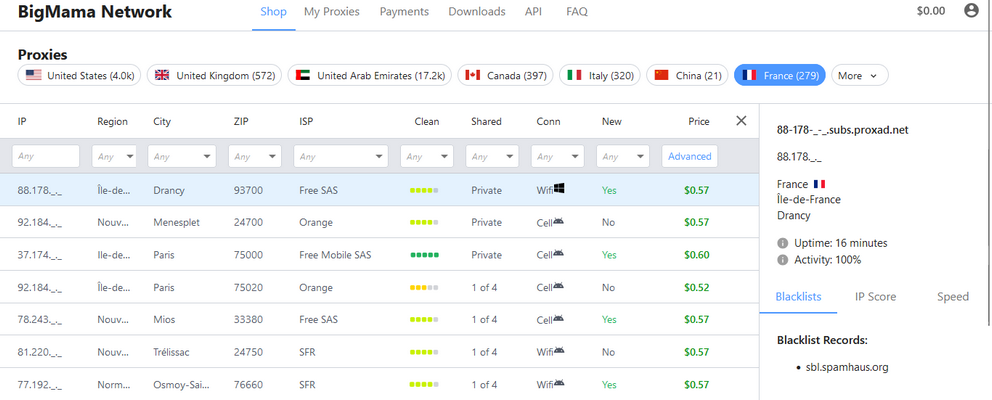Click the Android icon in the Mios row
Image resolution: width=992 pixels, height=400 pixels.
(x=559, y=318)
